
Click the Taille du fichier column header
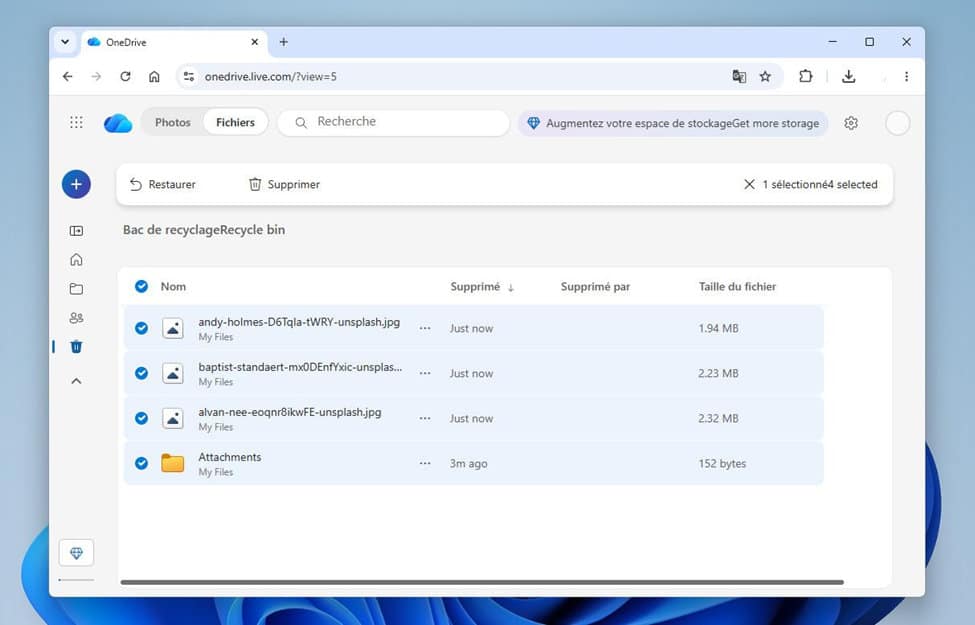point(737,287)
